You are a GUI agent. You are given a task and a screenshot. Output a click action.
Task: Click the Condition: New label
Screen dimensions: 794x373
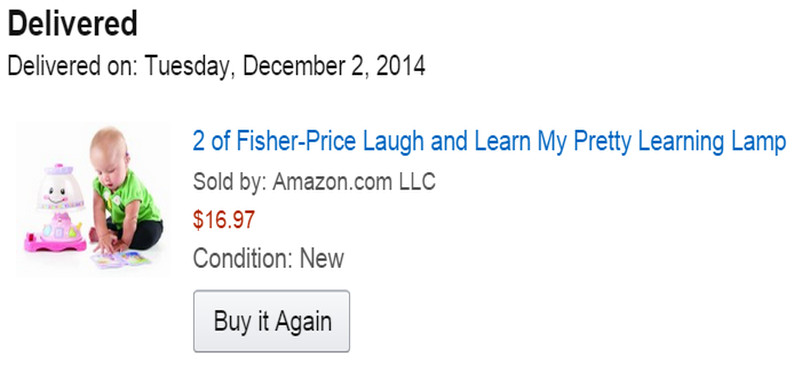point(268,258)
